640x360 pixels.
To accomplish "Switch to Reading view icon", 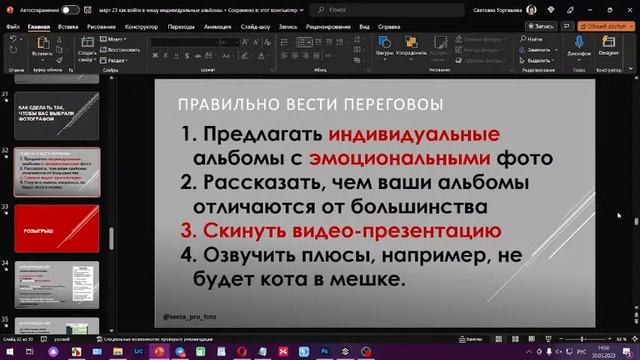I will 531,339.
